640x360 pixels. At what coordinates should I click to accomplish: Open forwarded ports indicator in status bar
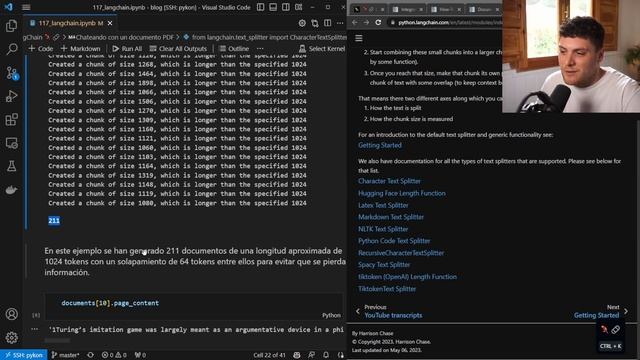(x=140, y=355)
